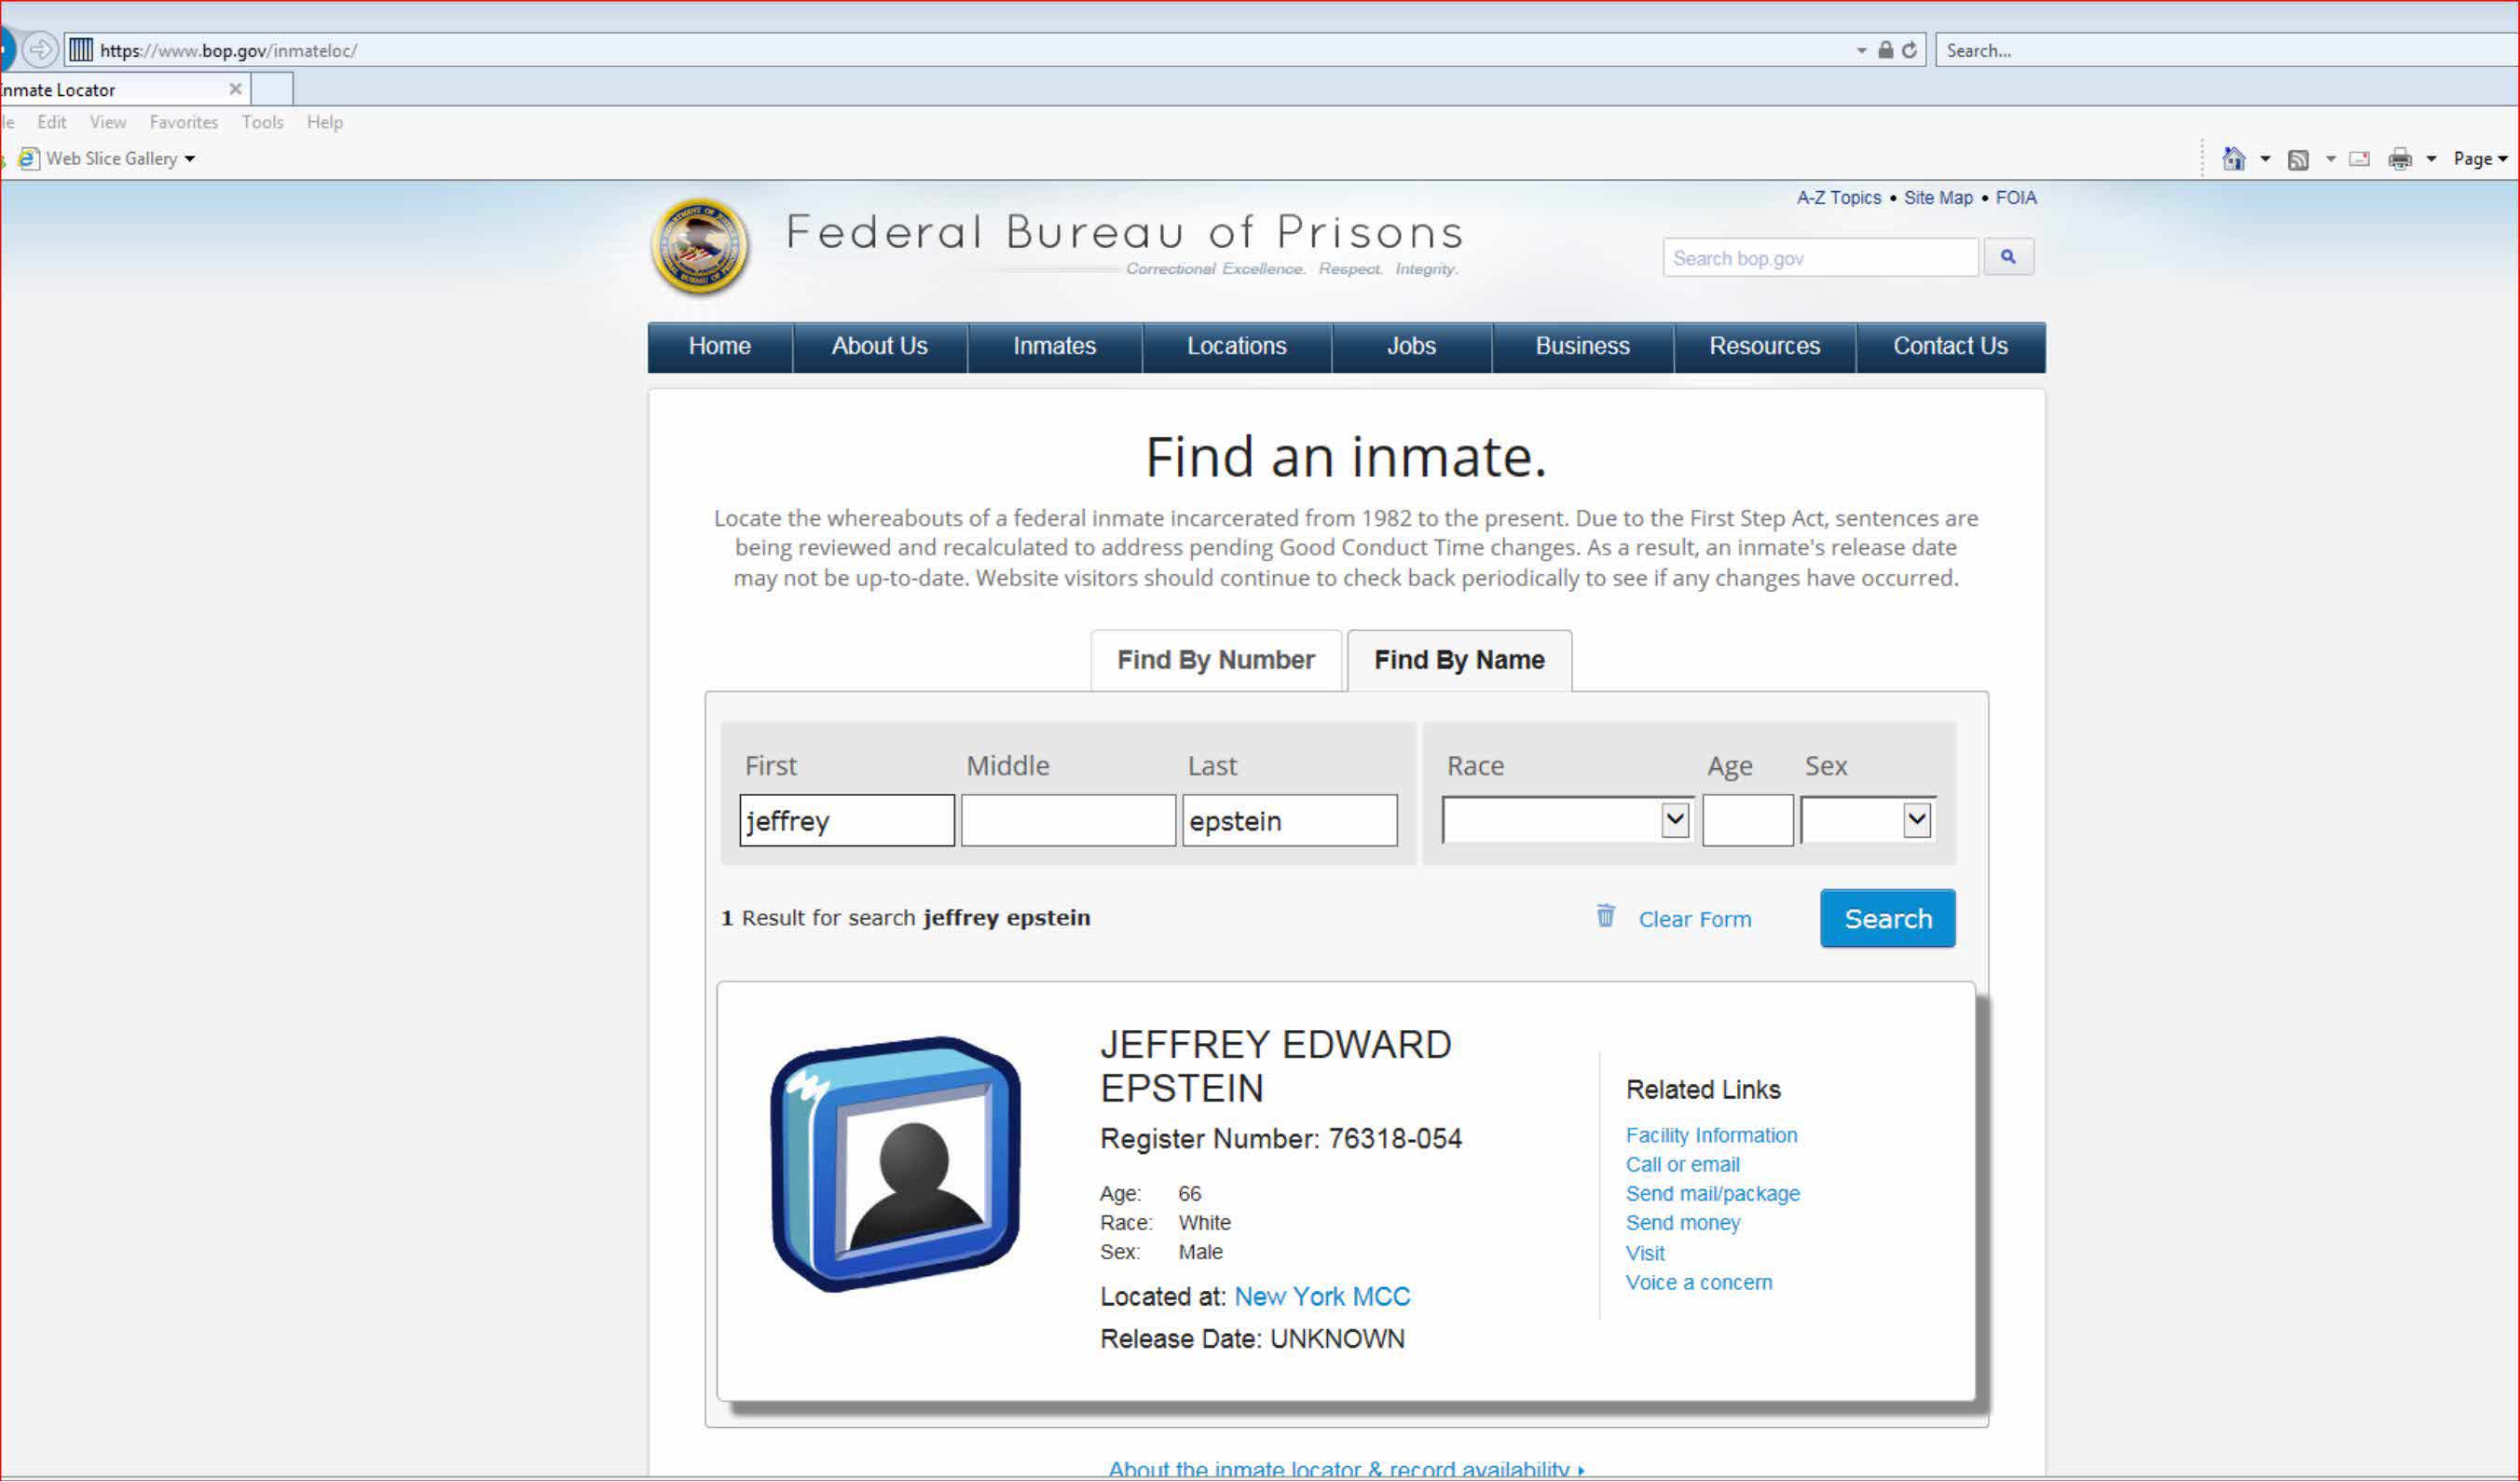
Task: Click the RSS feeds icon
Action: click(x=2298, y=159)
